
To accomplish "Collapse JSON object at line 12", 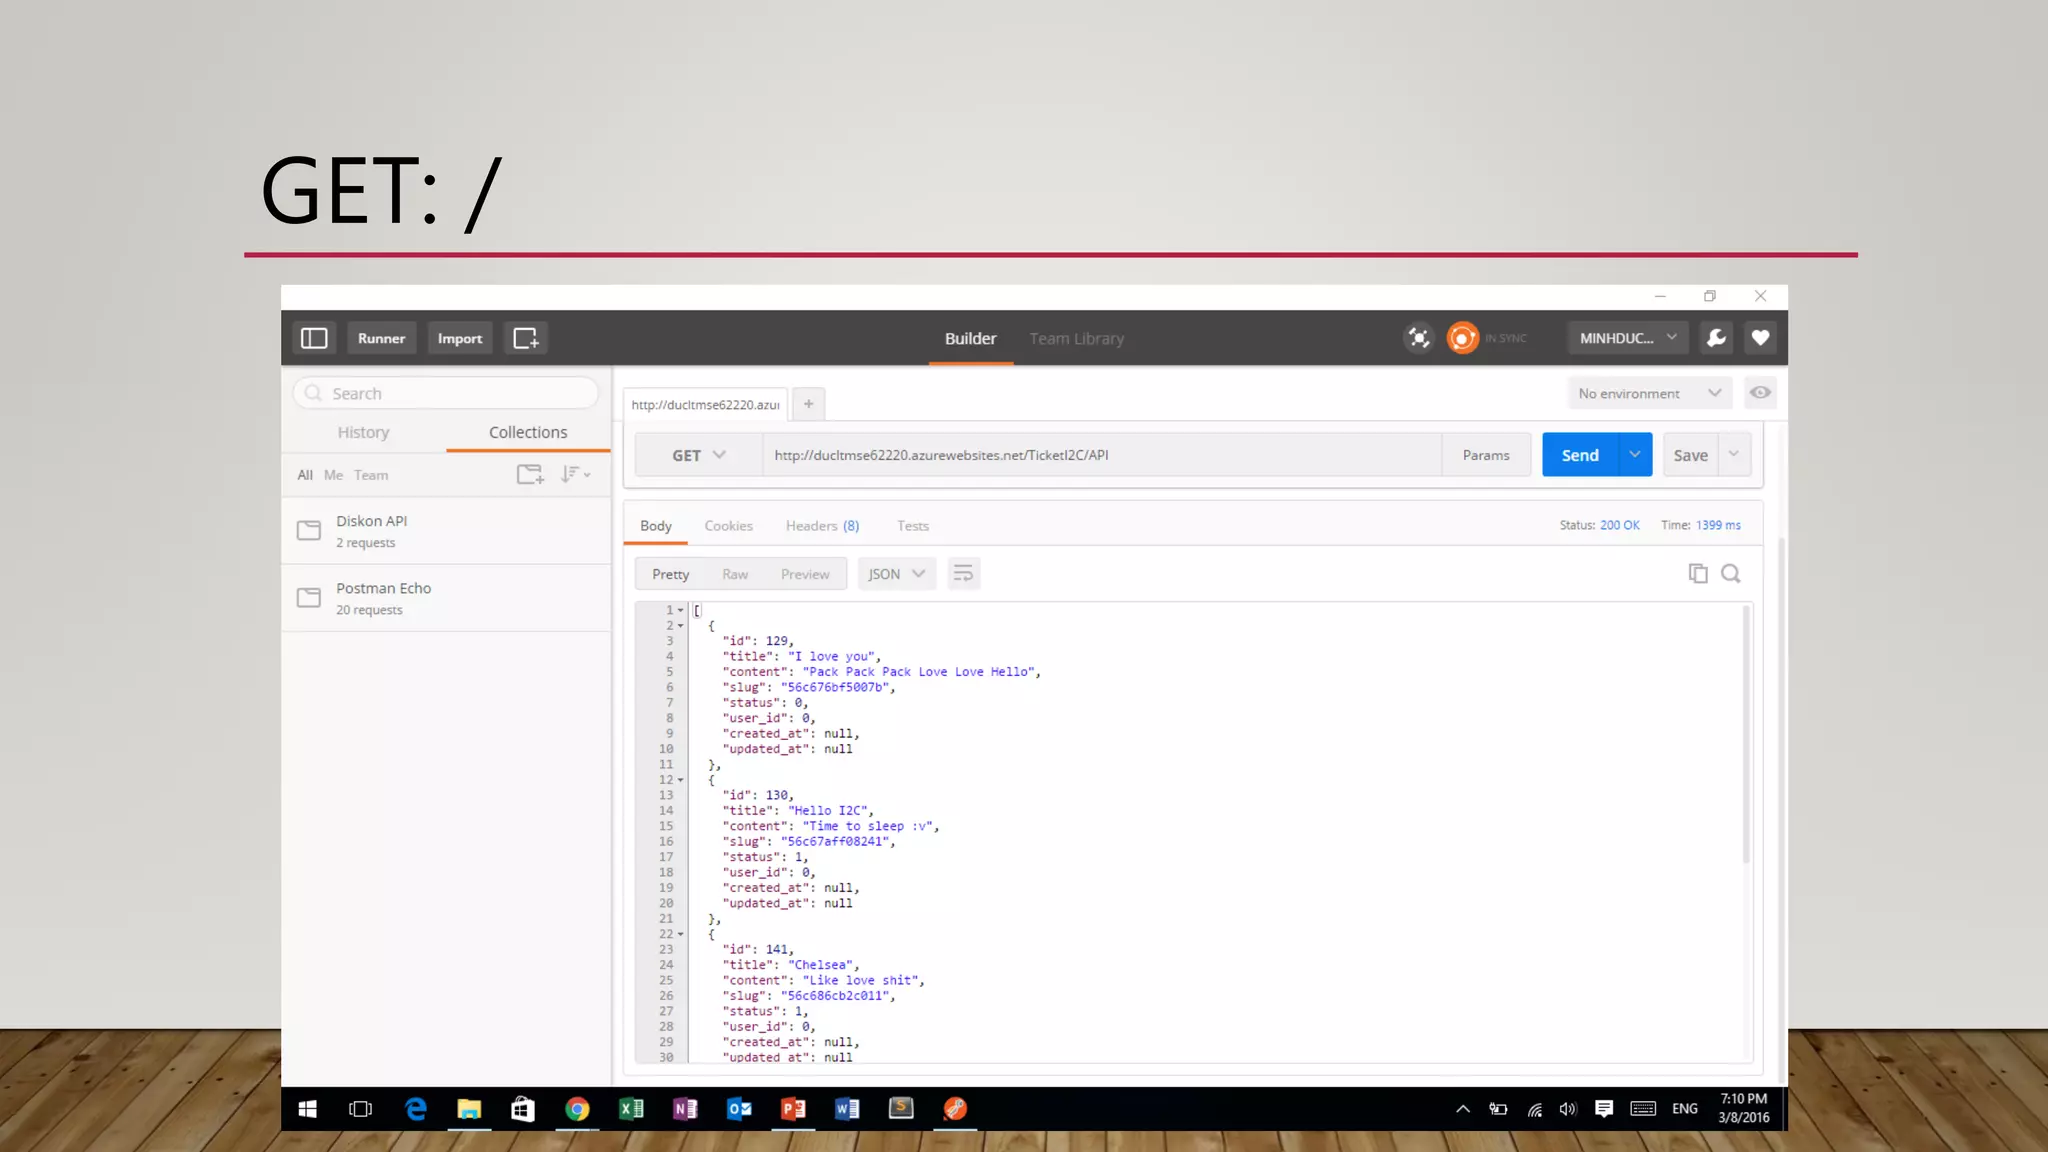I will (x=681, y=780).
